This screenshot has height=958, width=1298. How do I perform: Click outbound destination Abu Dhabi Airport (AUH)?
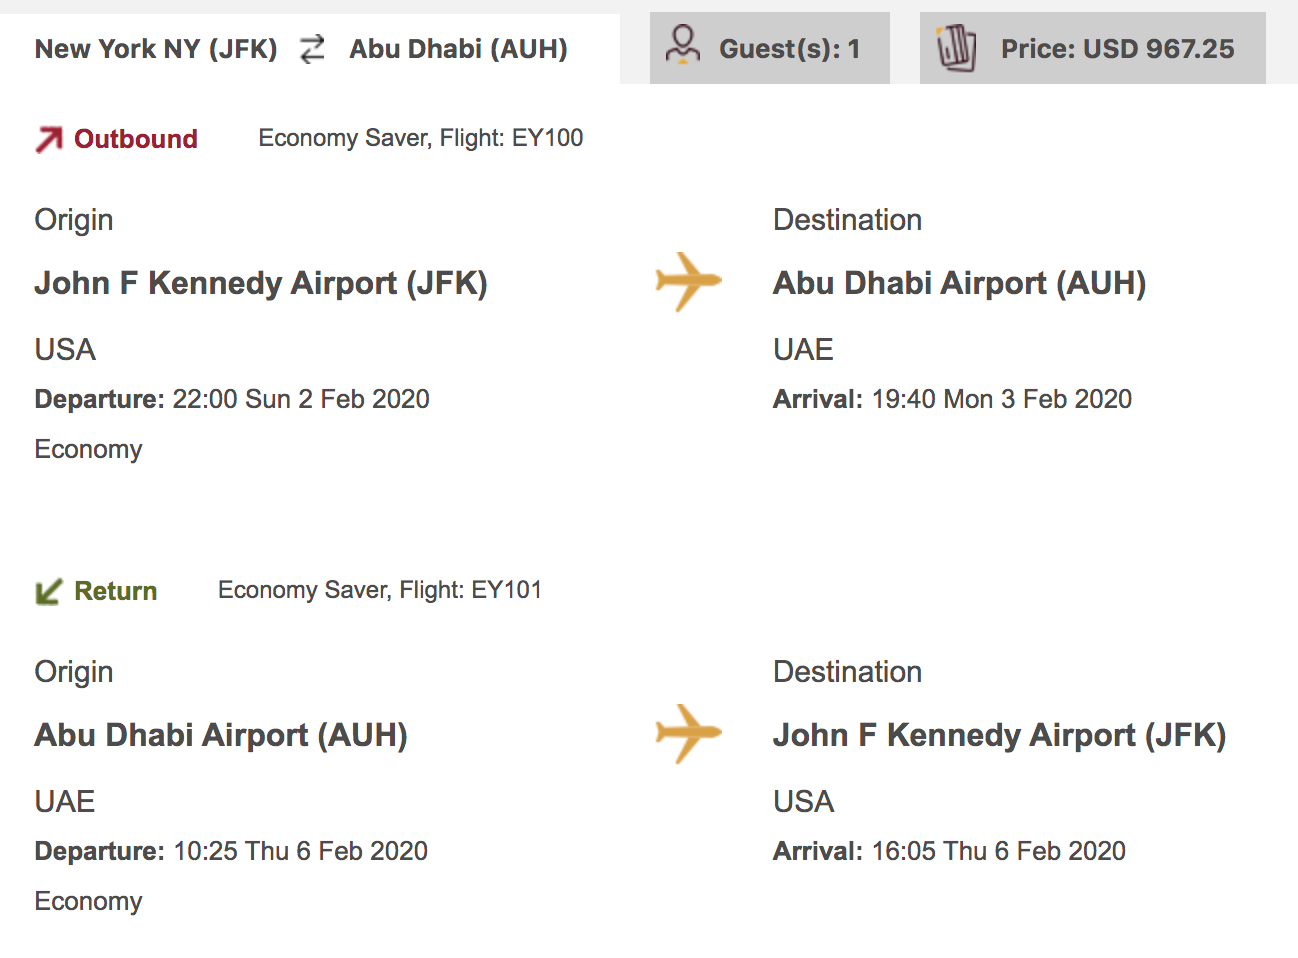coord(960,283)
